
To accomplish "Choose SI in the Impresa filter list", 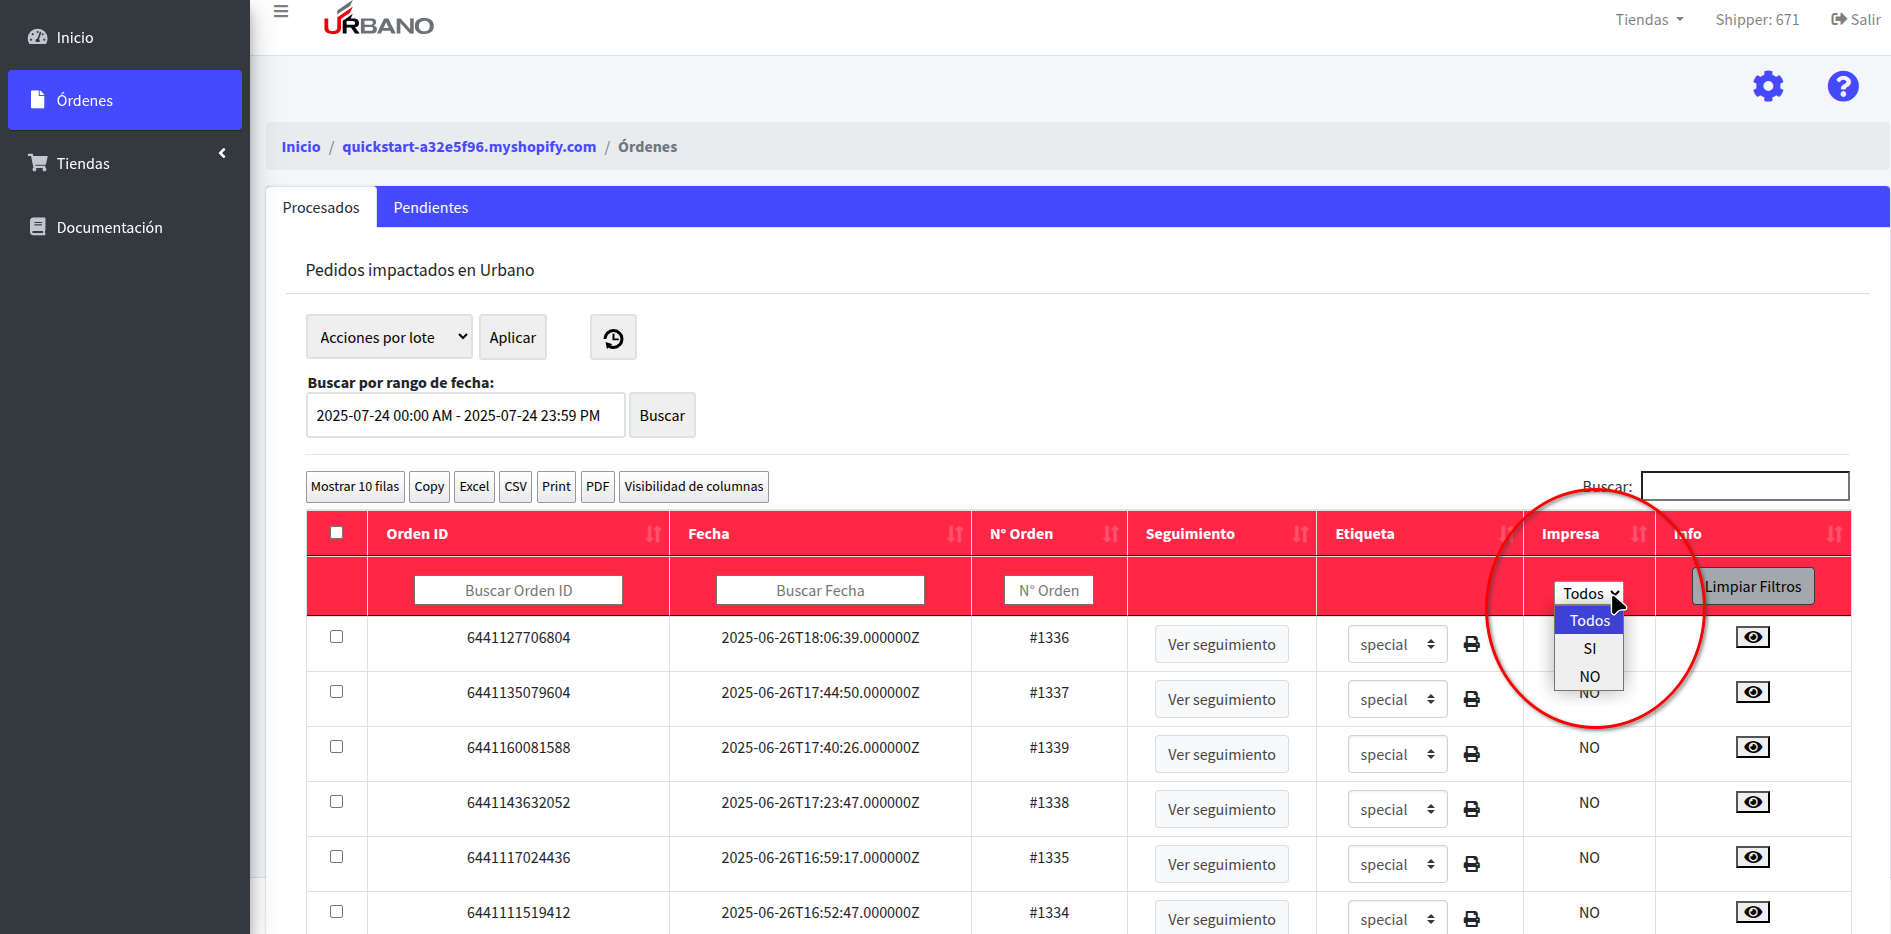I will pos(1589,649).
